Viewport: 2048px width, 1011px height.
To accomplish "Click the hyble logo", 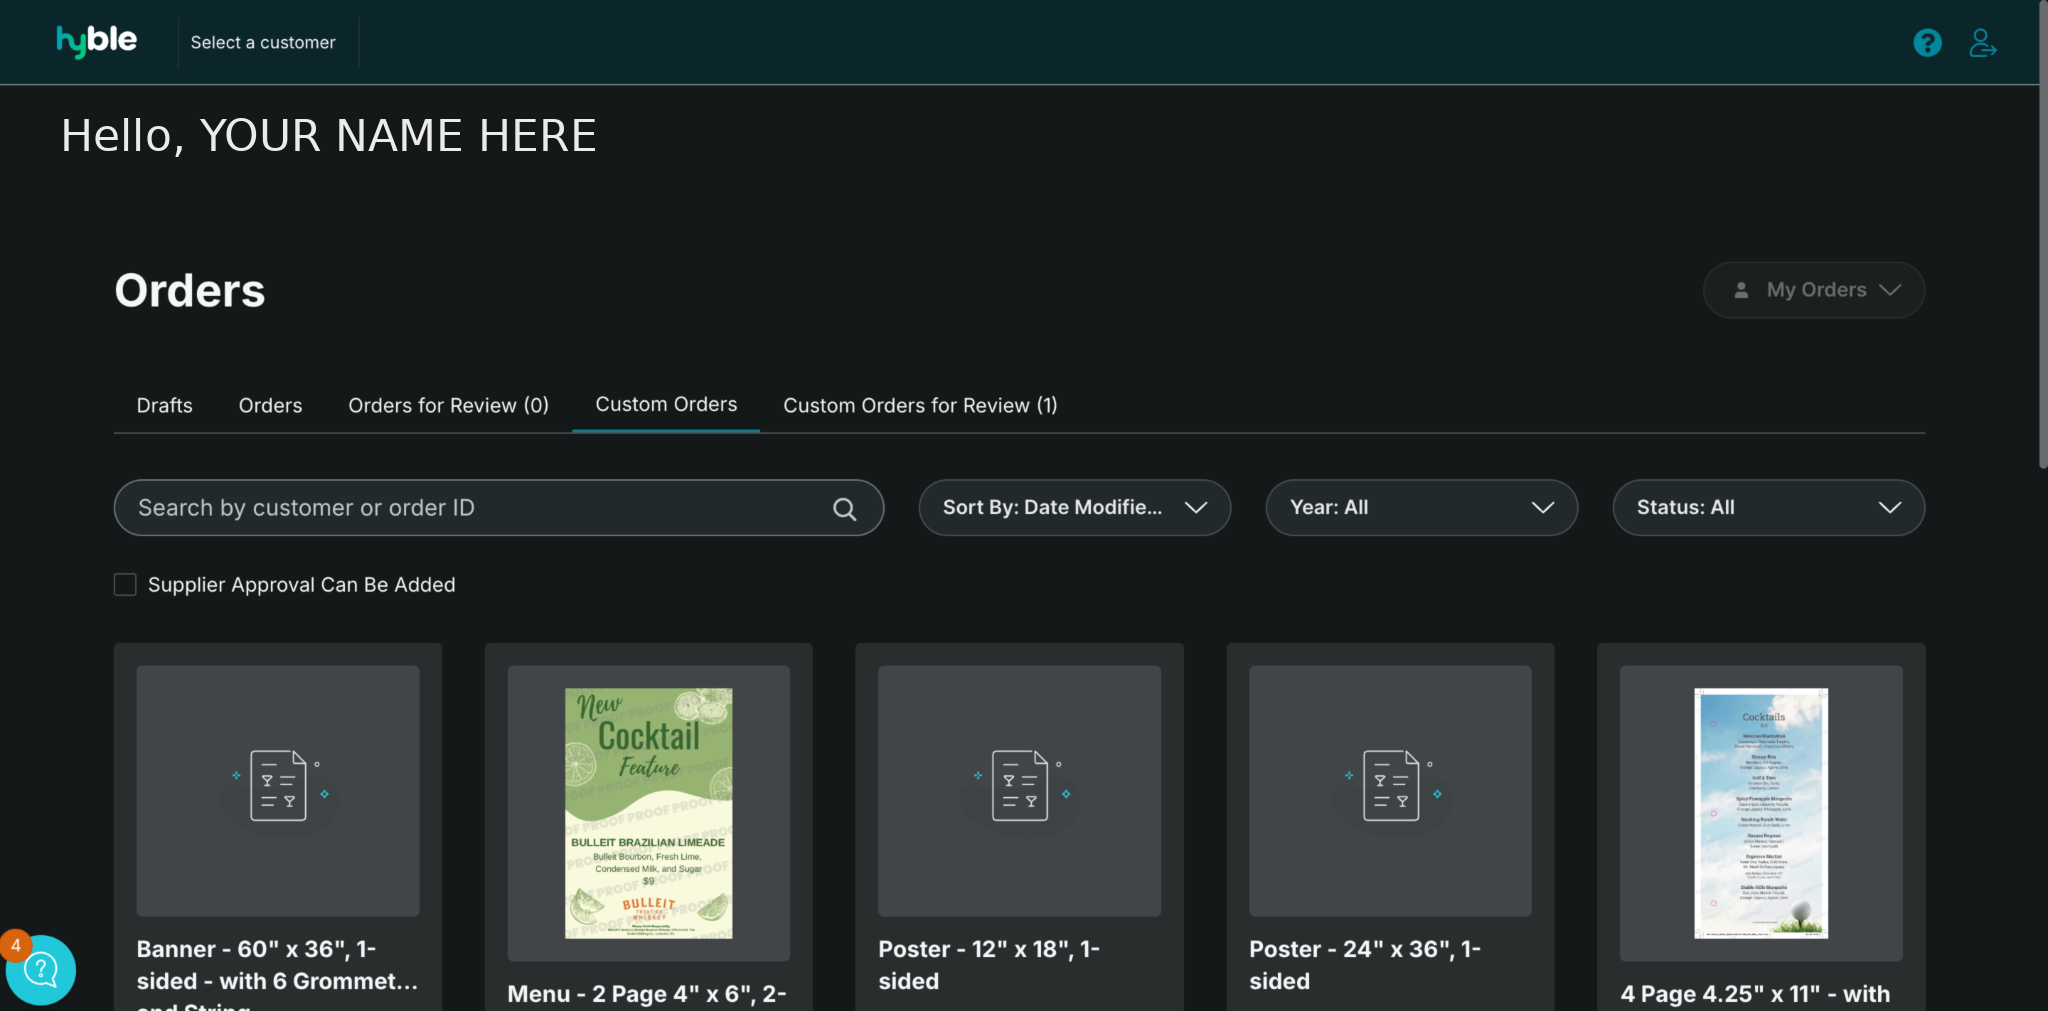I will (97, 42).
